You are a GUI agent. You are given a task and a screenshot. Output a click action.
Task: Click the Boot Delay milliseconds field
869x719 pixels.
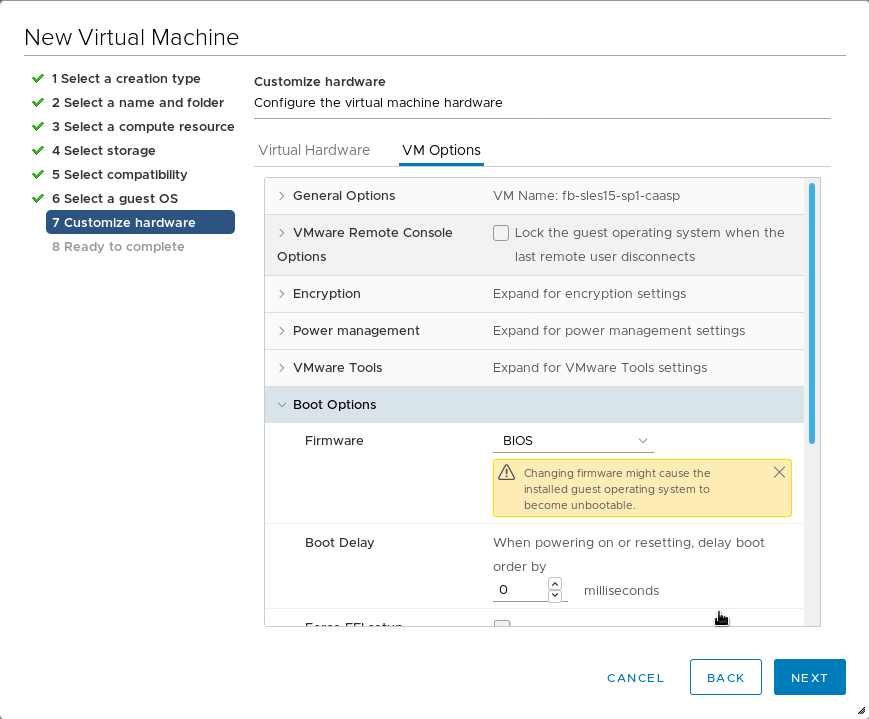[520, 590]
